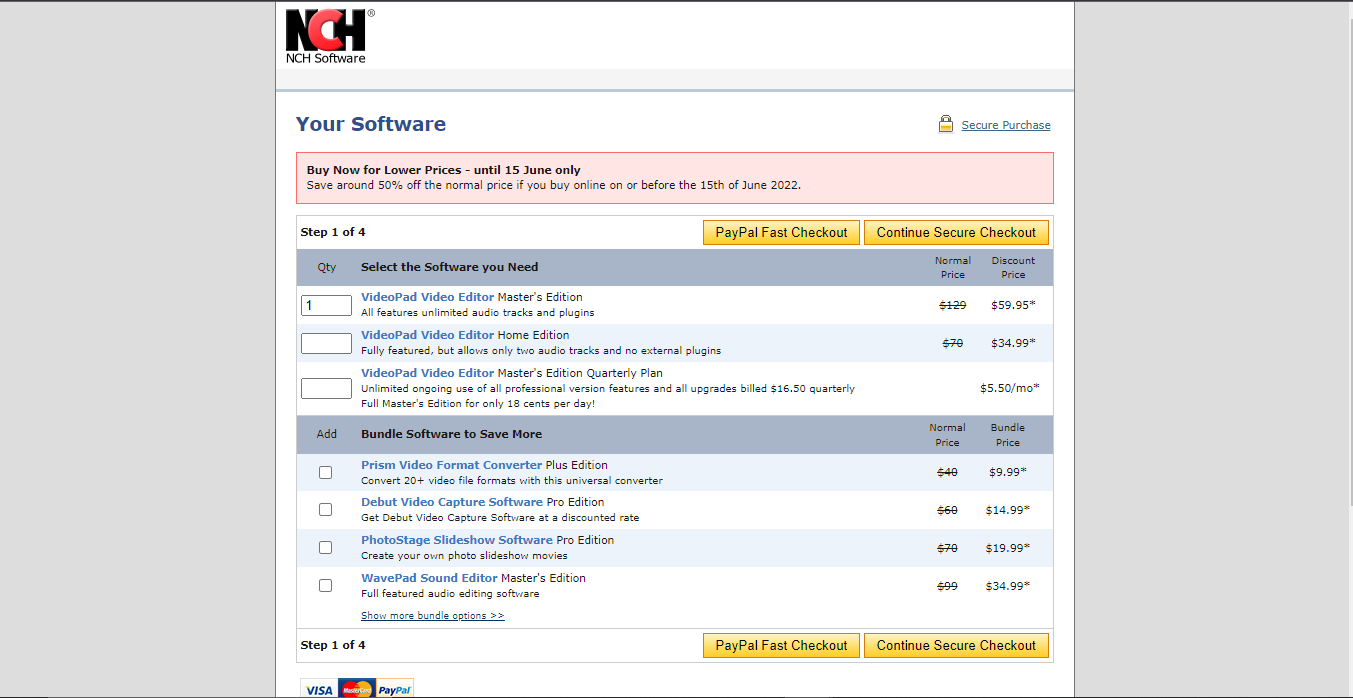Click 'Select the Software you Need' header
1353x698 pixels.
(449, 267)
